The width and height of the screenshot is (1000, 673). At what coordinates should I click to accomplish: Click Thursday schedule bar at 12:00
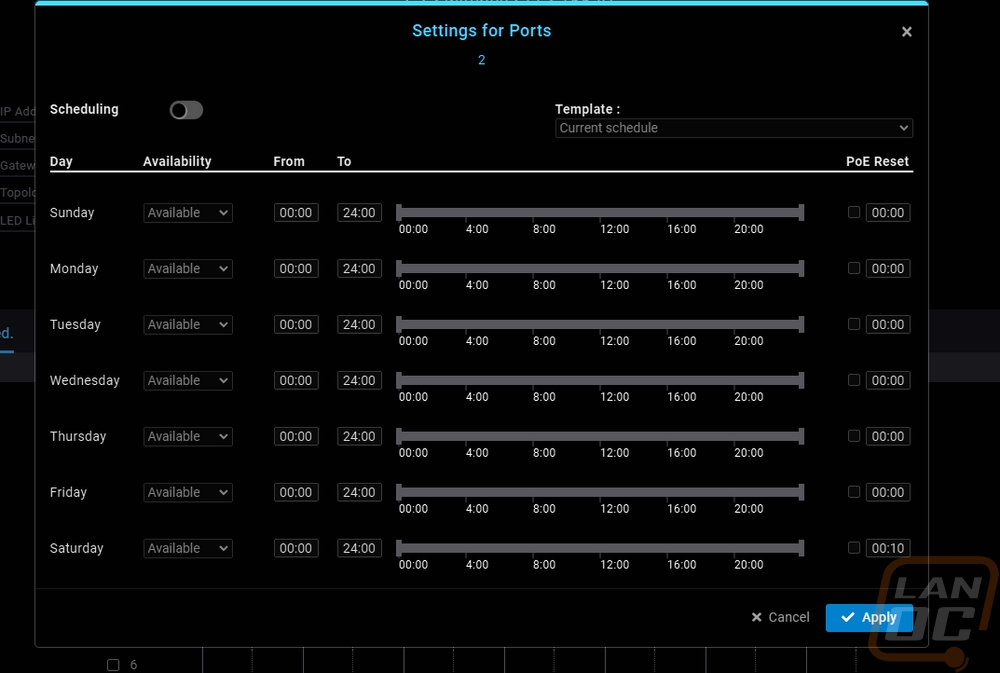(614, 437)
